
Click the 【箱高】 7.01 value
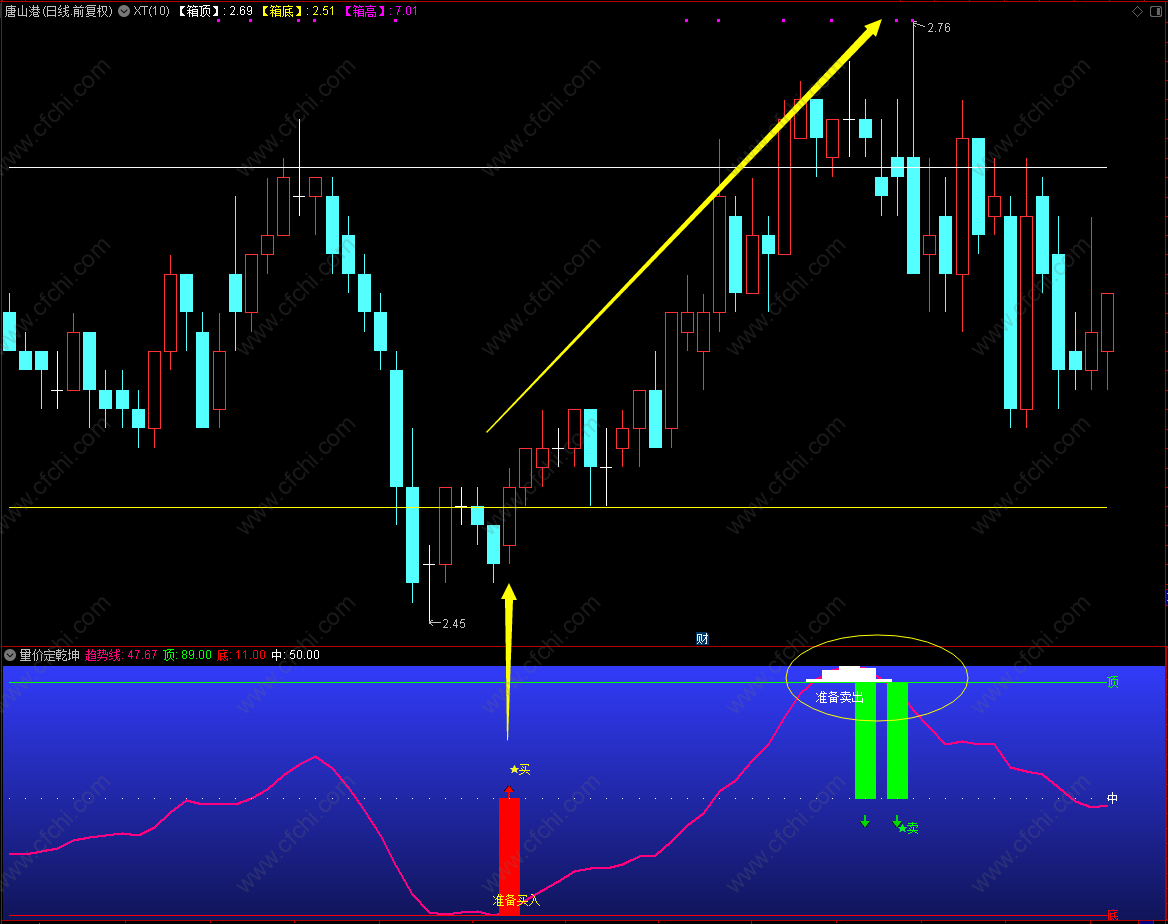[x=380, y=11]
